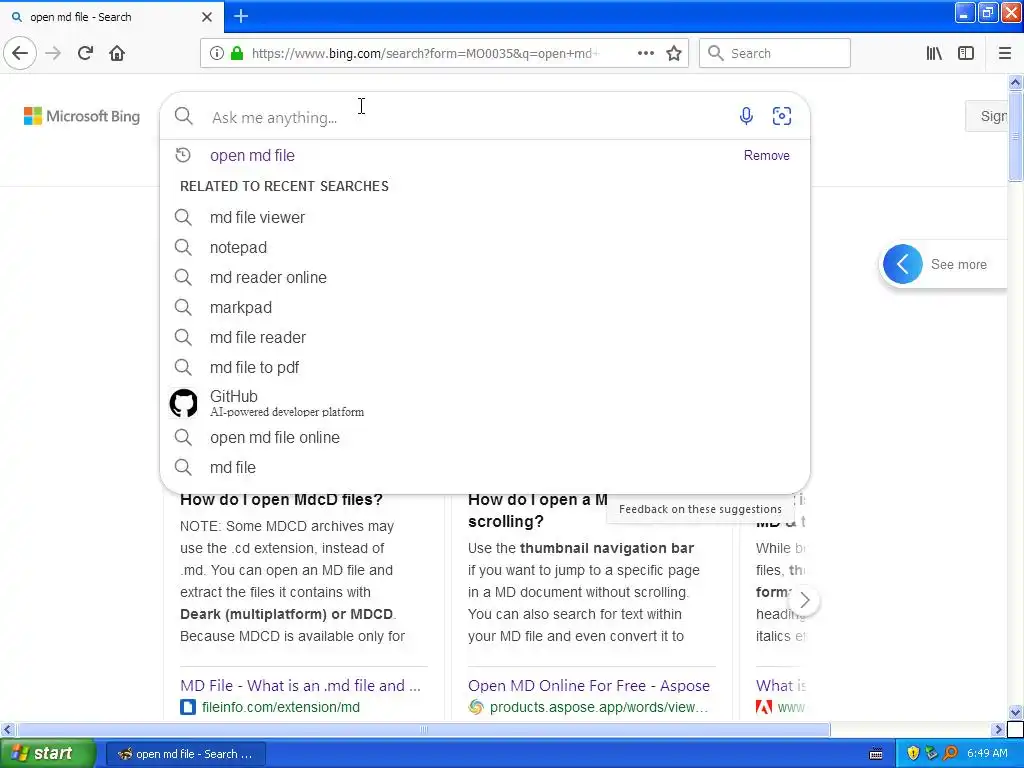The image size is (1024, 768).
Task: Open the Windows start menu
Action: pos(47,753)
